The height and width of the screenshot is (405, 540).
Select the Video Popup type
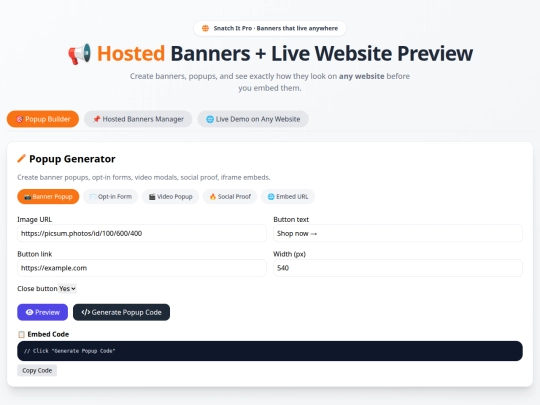[170, 197]
